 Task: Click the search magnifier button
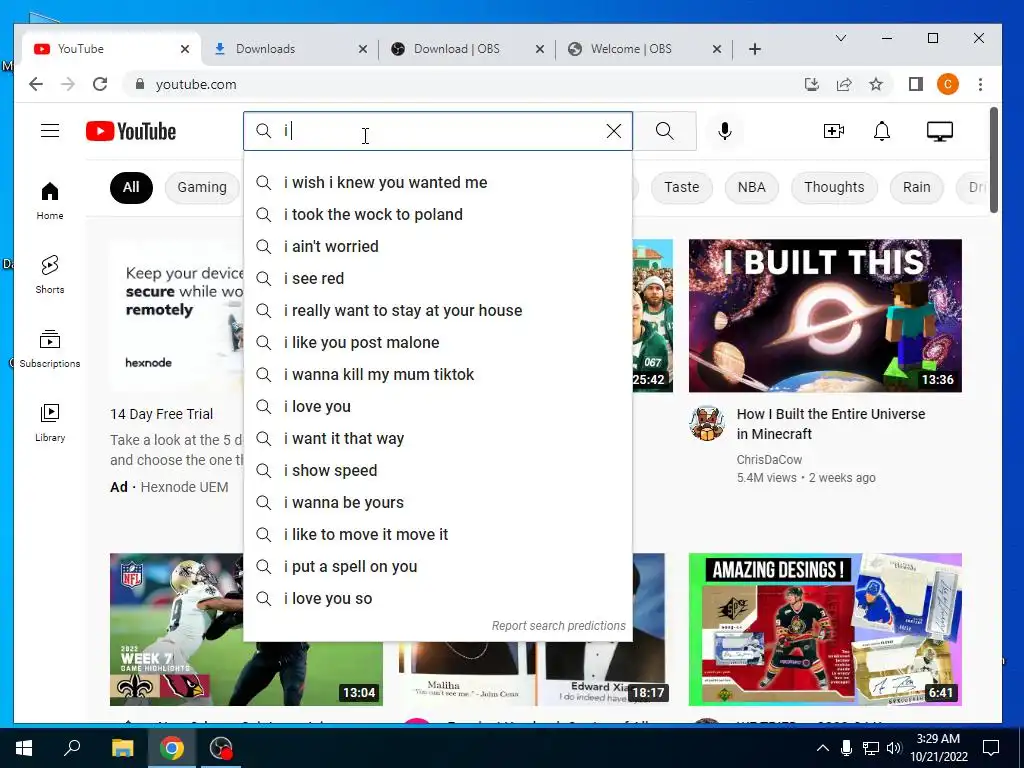[x=665, y=131]
